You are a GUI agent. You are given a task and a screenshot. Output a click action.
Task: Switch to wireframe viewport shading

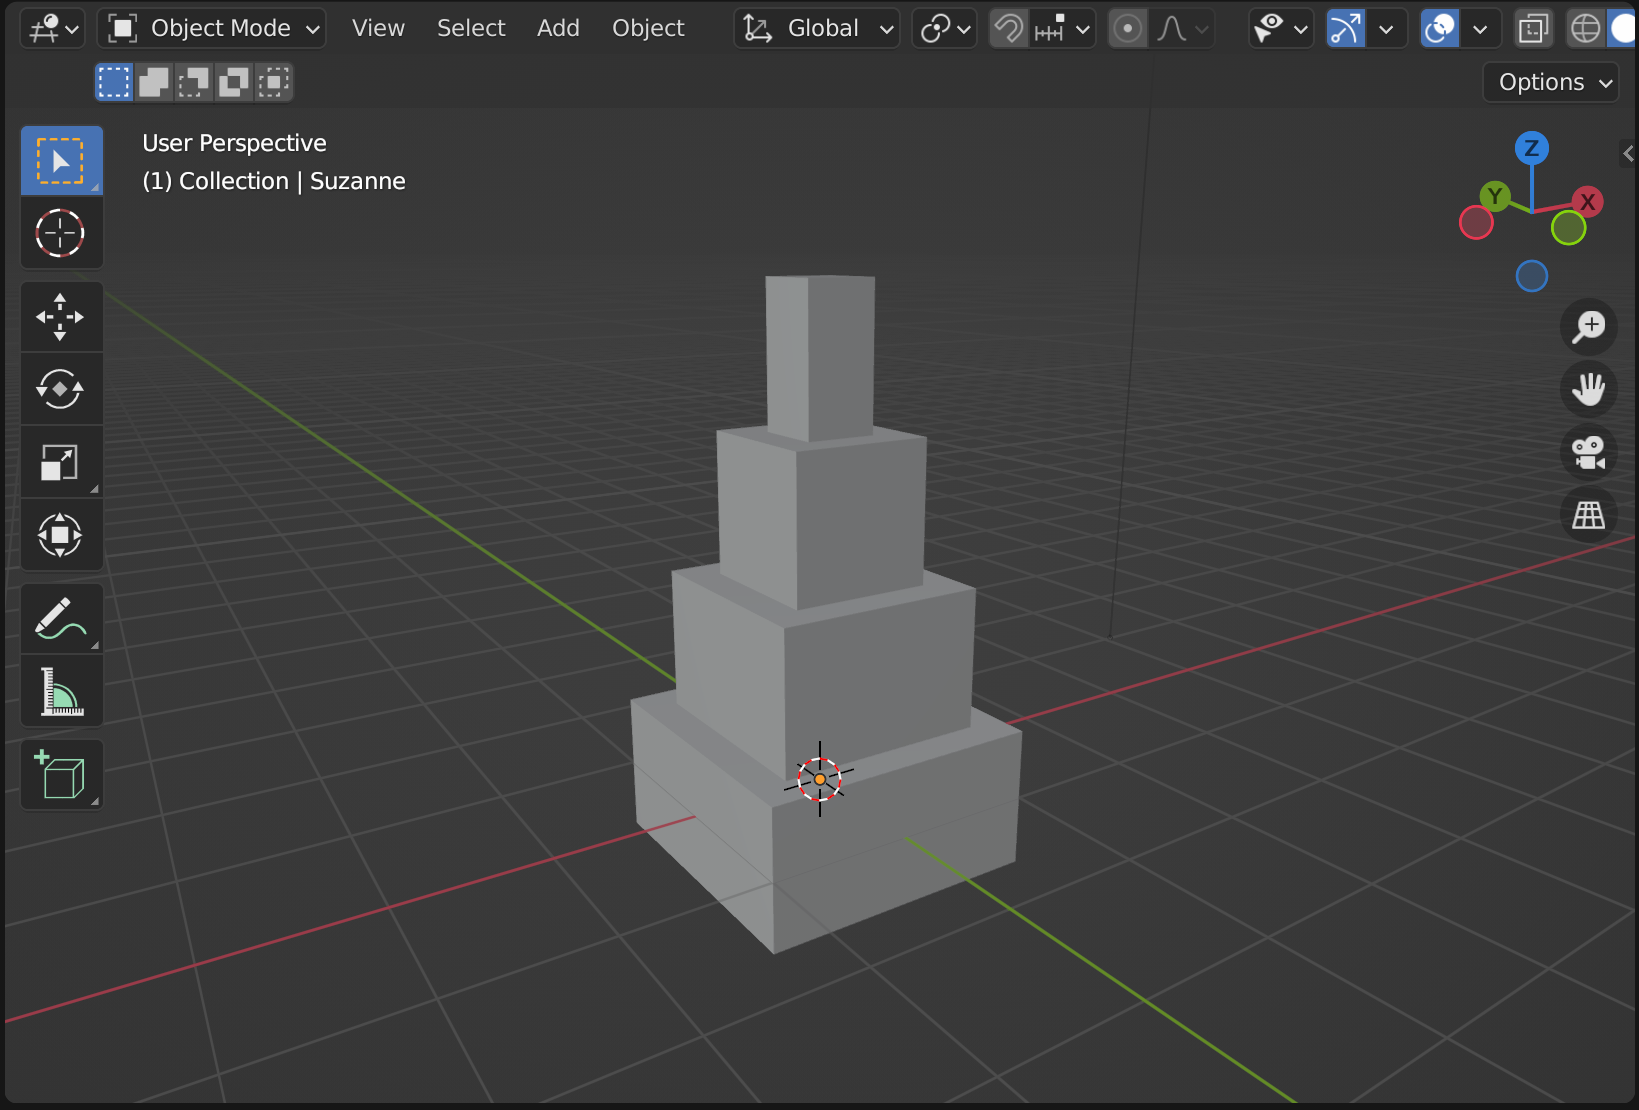tap(1585, 29)
